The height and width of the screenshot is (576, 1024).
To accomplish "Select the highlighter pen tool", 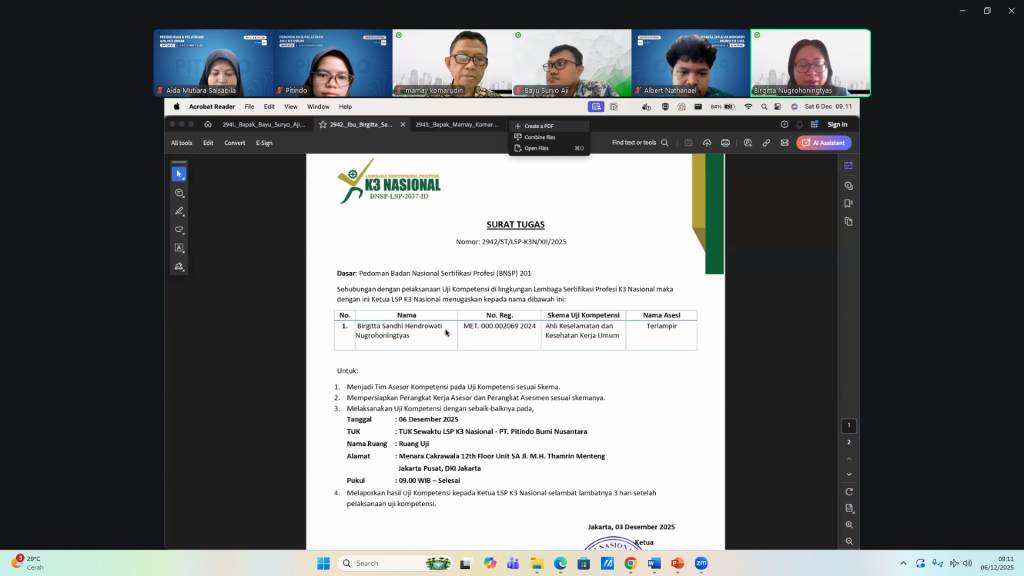I will (179, 212).
